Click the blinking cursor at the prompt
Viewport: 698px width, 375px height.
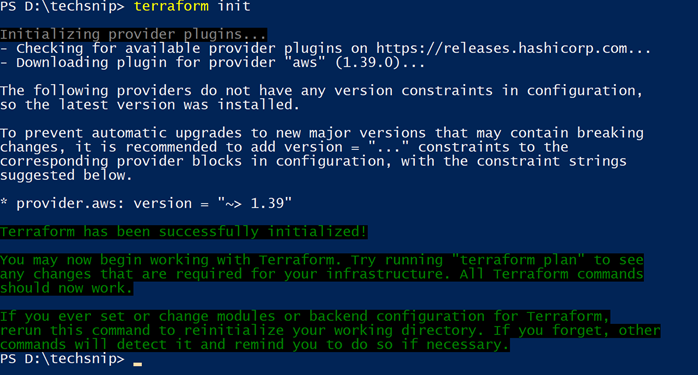[138, 364]
